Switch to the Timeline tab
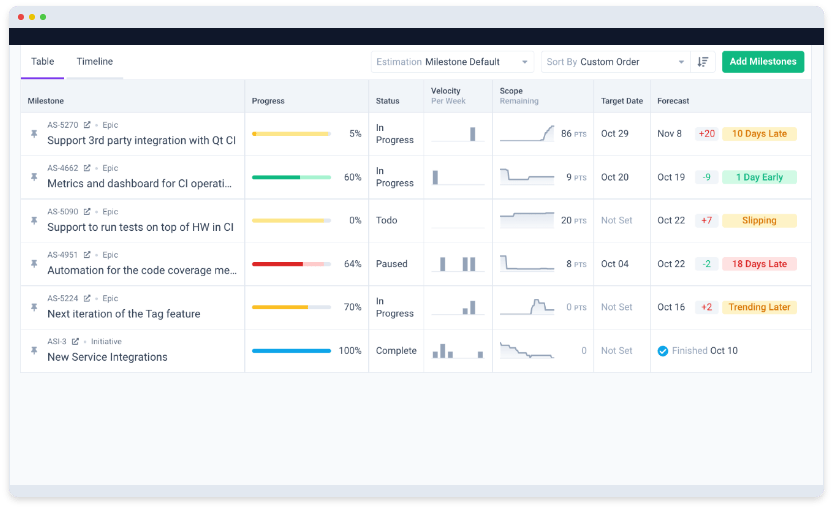Image resolution: width=833 pixels, height=509 pixels. pos(95,62)
